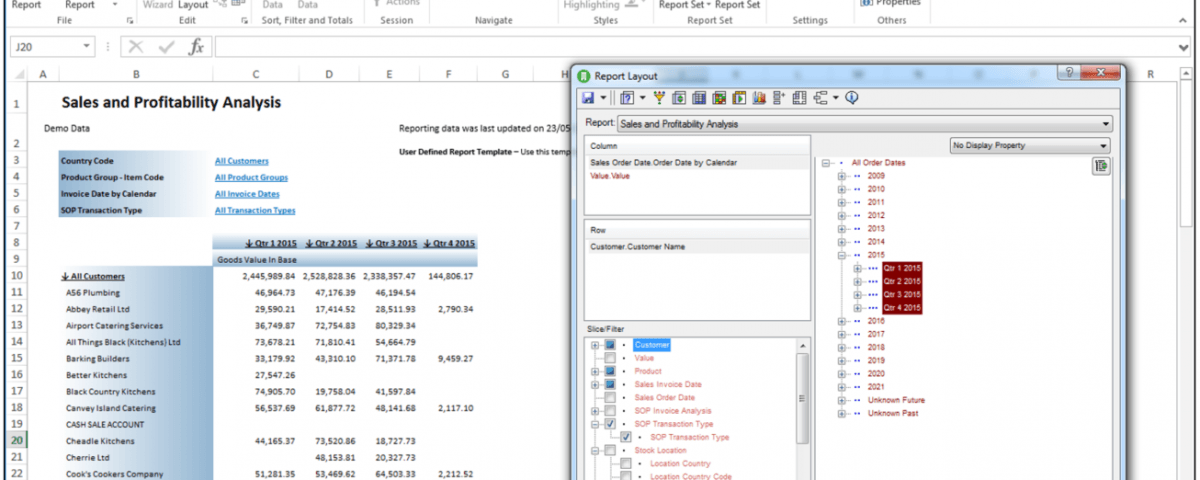The height and width of the screenshot is (480, 1200).
Task: Toggle the Sales Invoice Date checkbox
Action: tap(610, 384)
